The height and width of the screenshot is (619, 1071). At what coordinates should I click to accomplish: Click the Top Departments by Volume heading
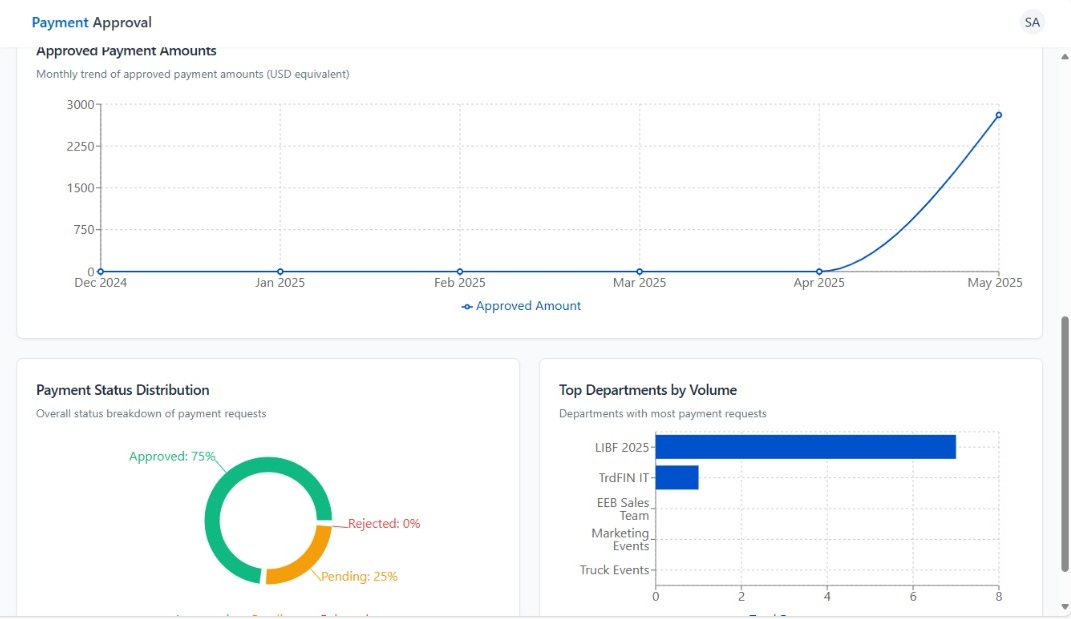pos(647,390)
